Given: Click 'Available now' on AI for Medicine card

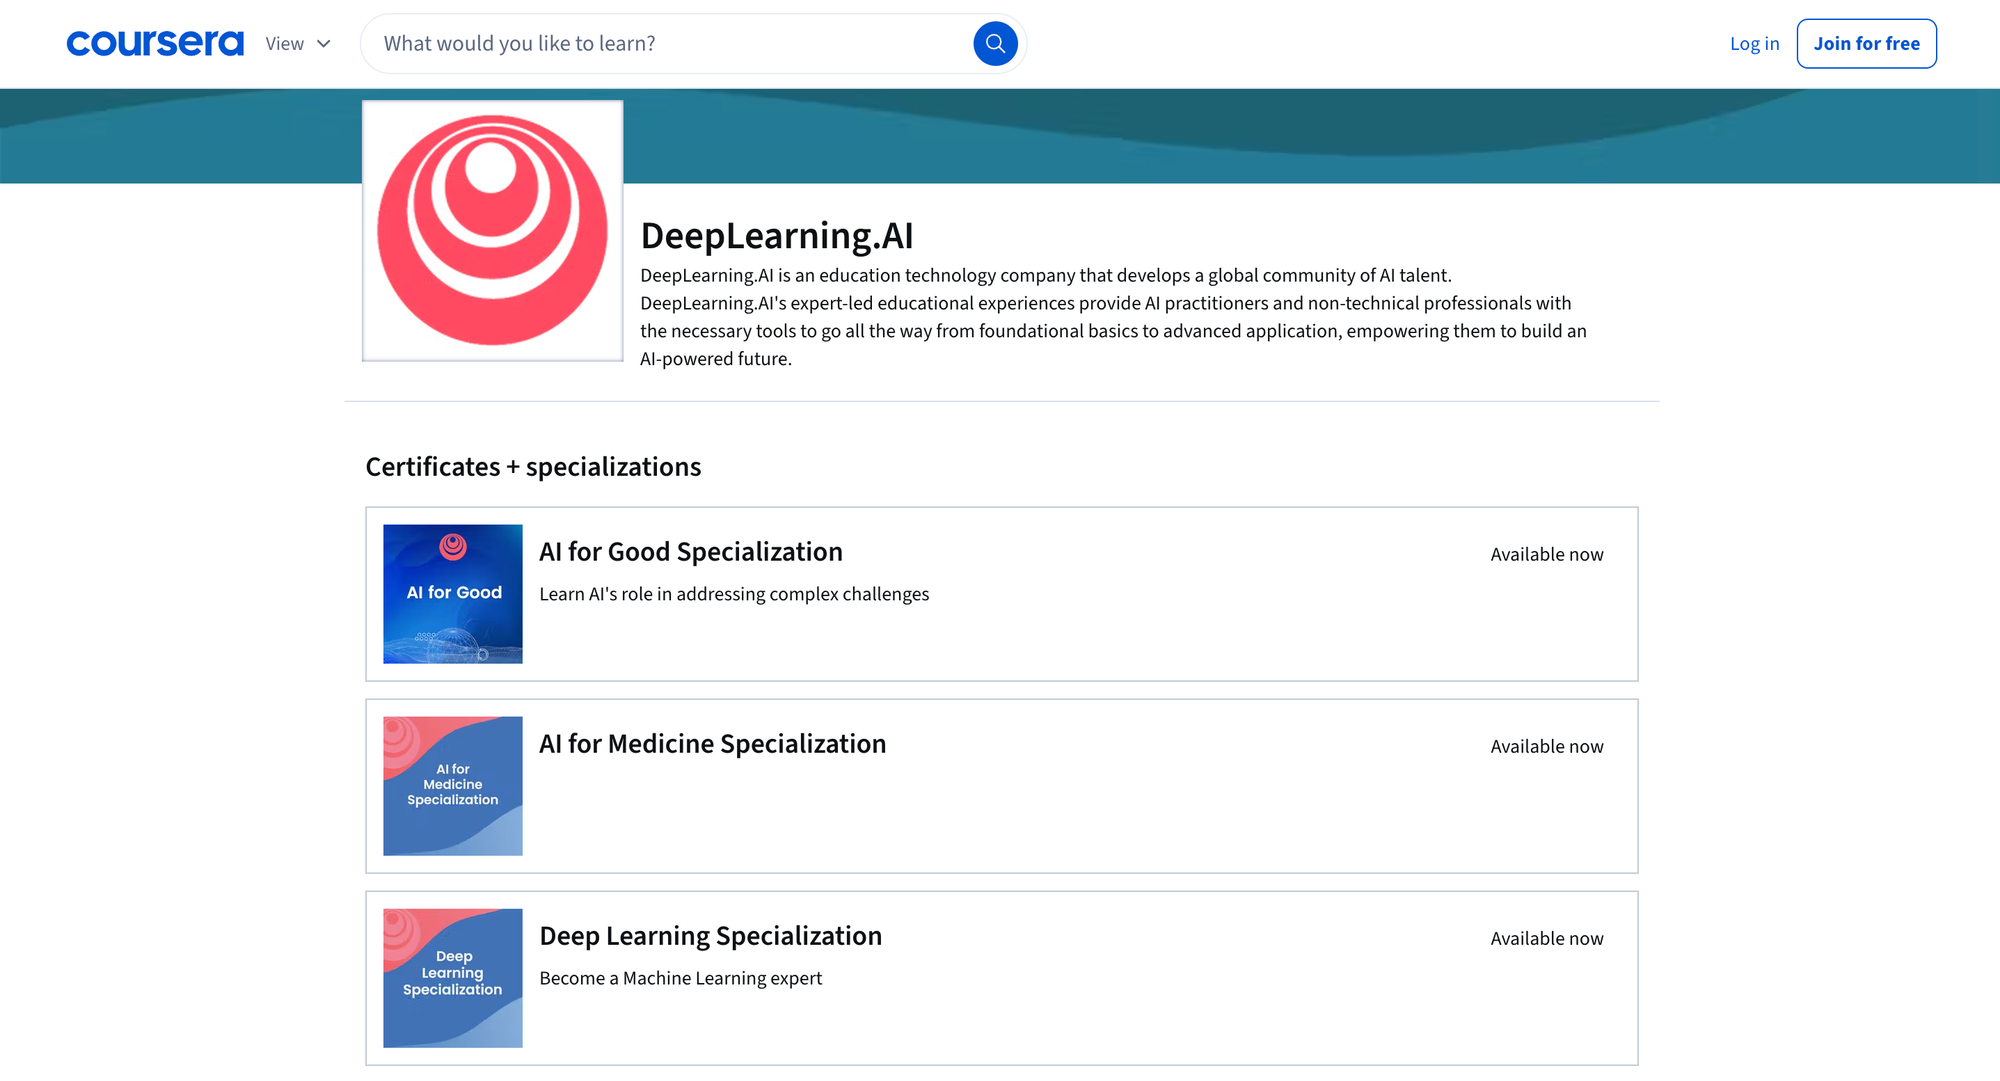Looking at the screenshot, I should [x=1546, y=747].
